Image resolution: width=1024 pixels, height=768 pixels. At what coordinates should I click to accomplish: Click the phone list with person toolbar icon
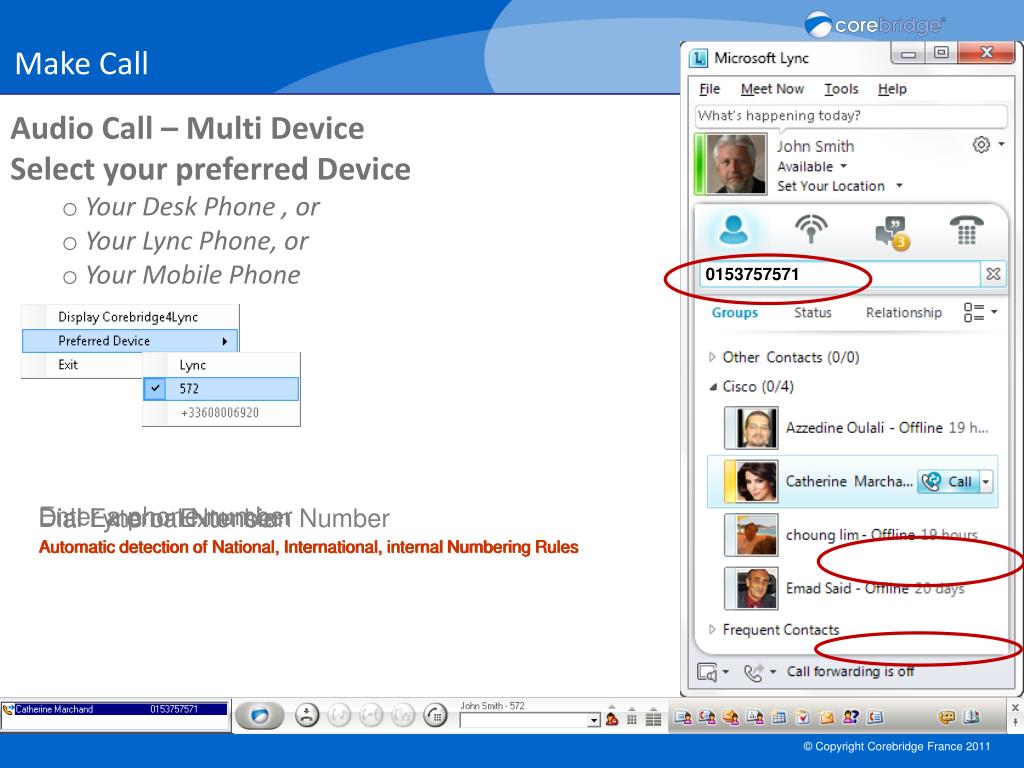(x=707, y=717)
